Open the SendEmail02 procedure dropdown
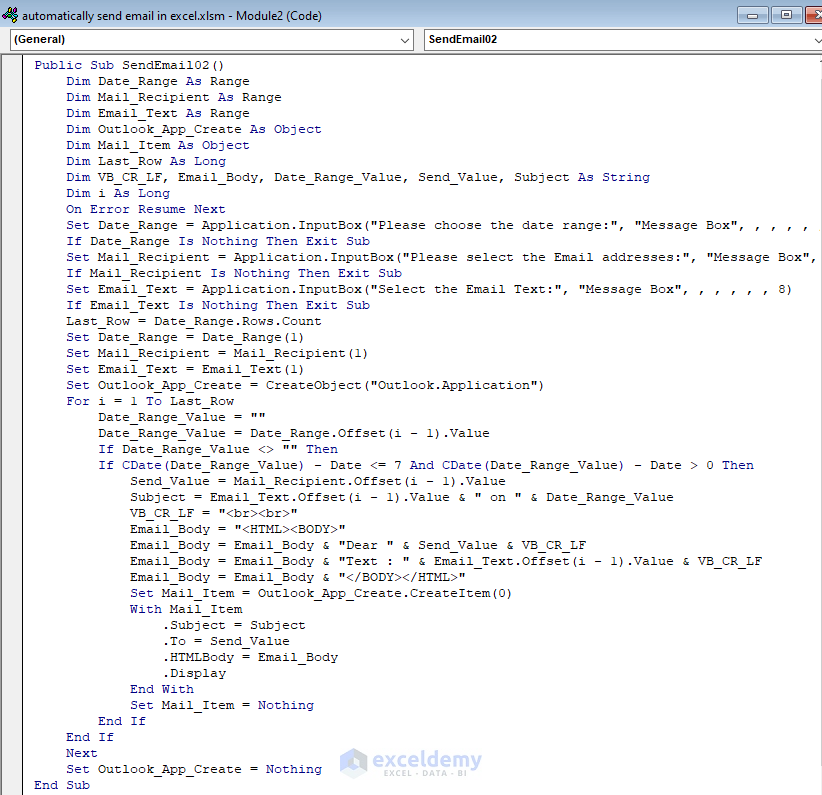This screenshot has height=795, width=822. tap(622, 40)
